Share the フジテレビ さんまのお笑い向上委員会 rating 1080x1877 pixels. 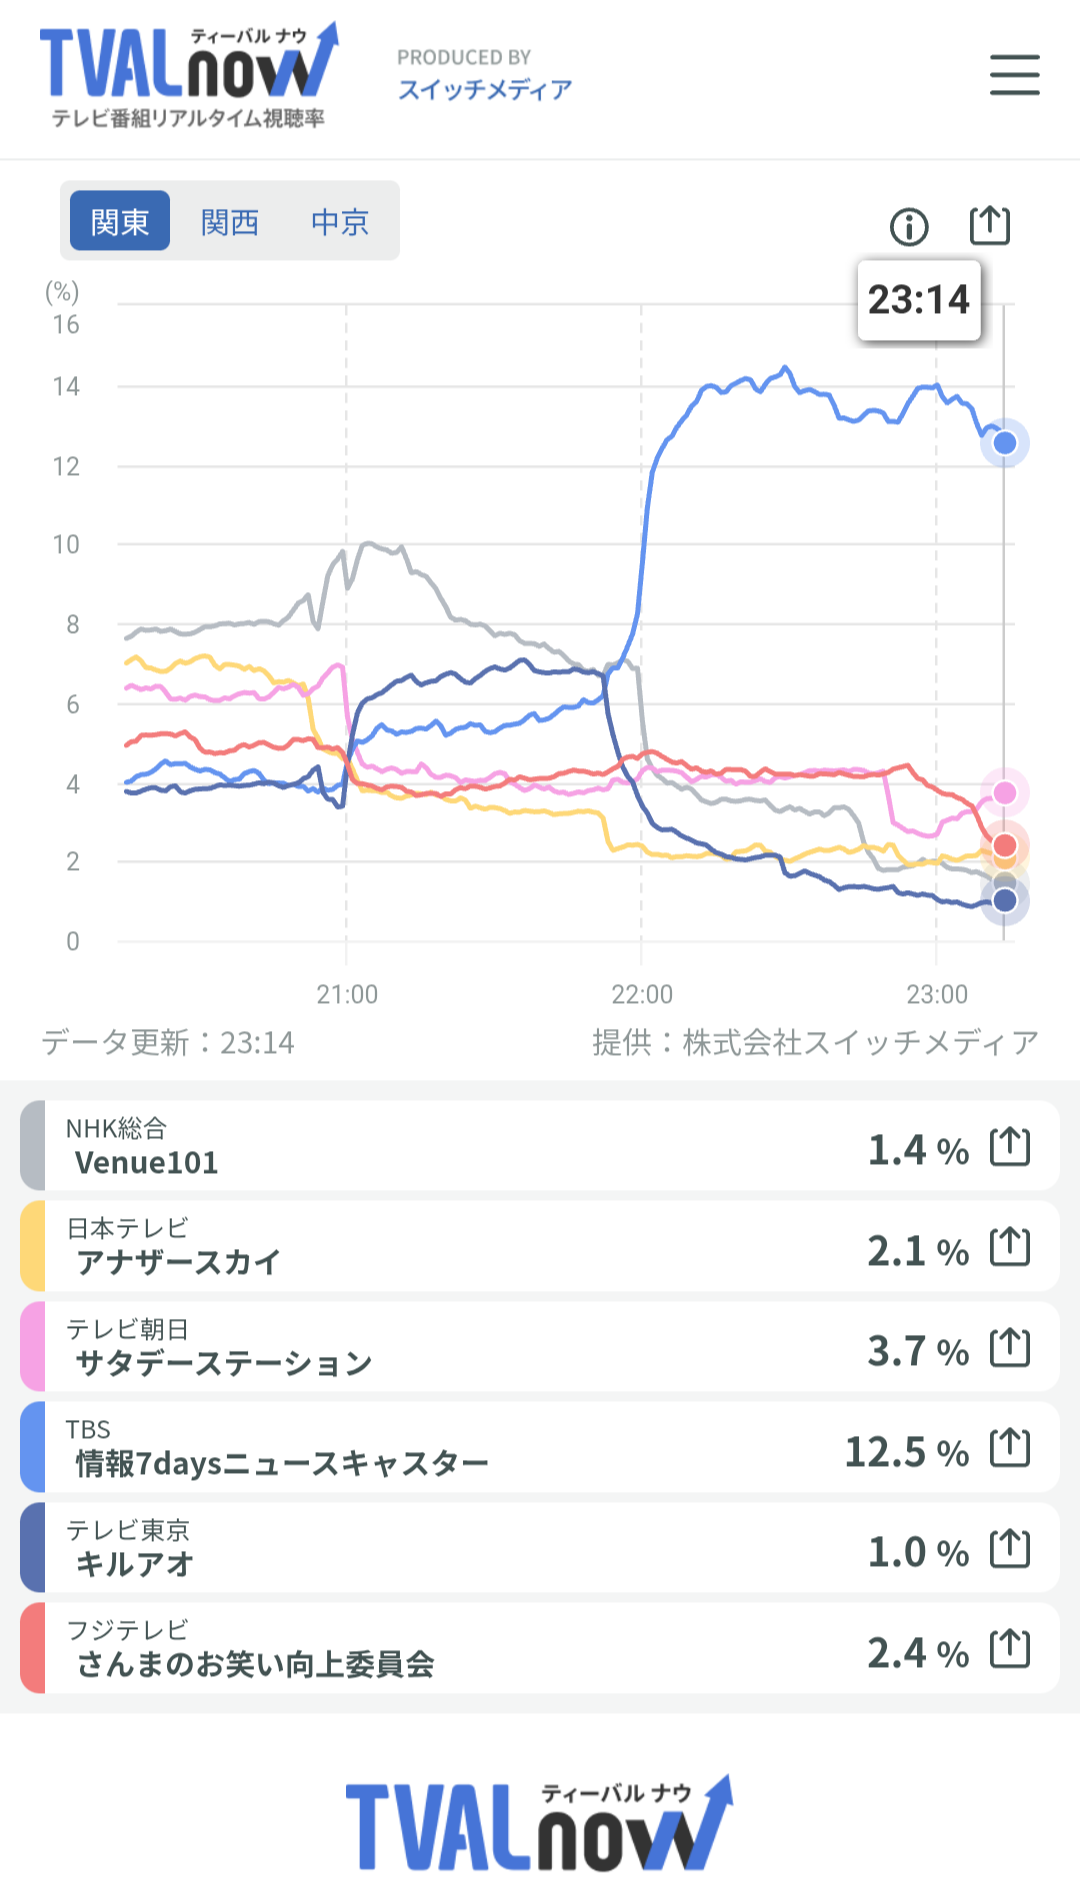[1009, 1649]
